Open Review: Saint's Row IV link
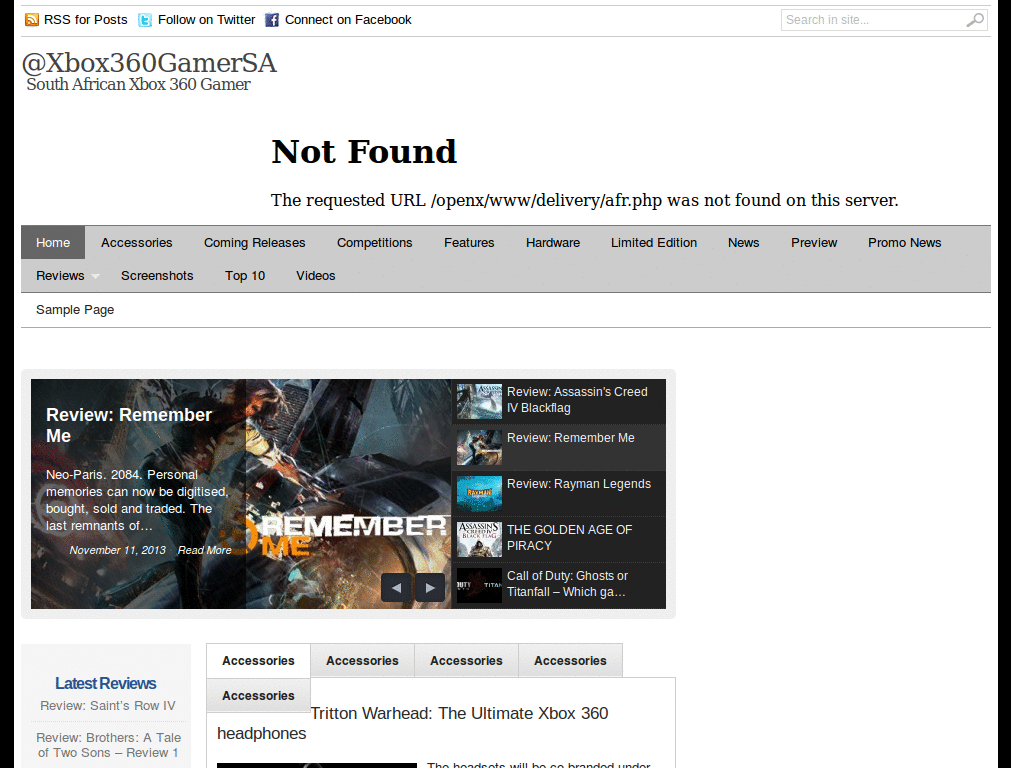The image size is (1024, 768). tap(108, 706)
